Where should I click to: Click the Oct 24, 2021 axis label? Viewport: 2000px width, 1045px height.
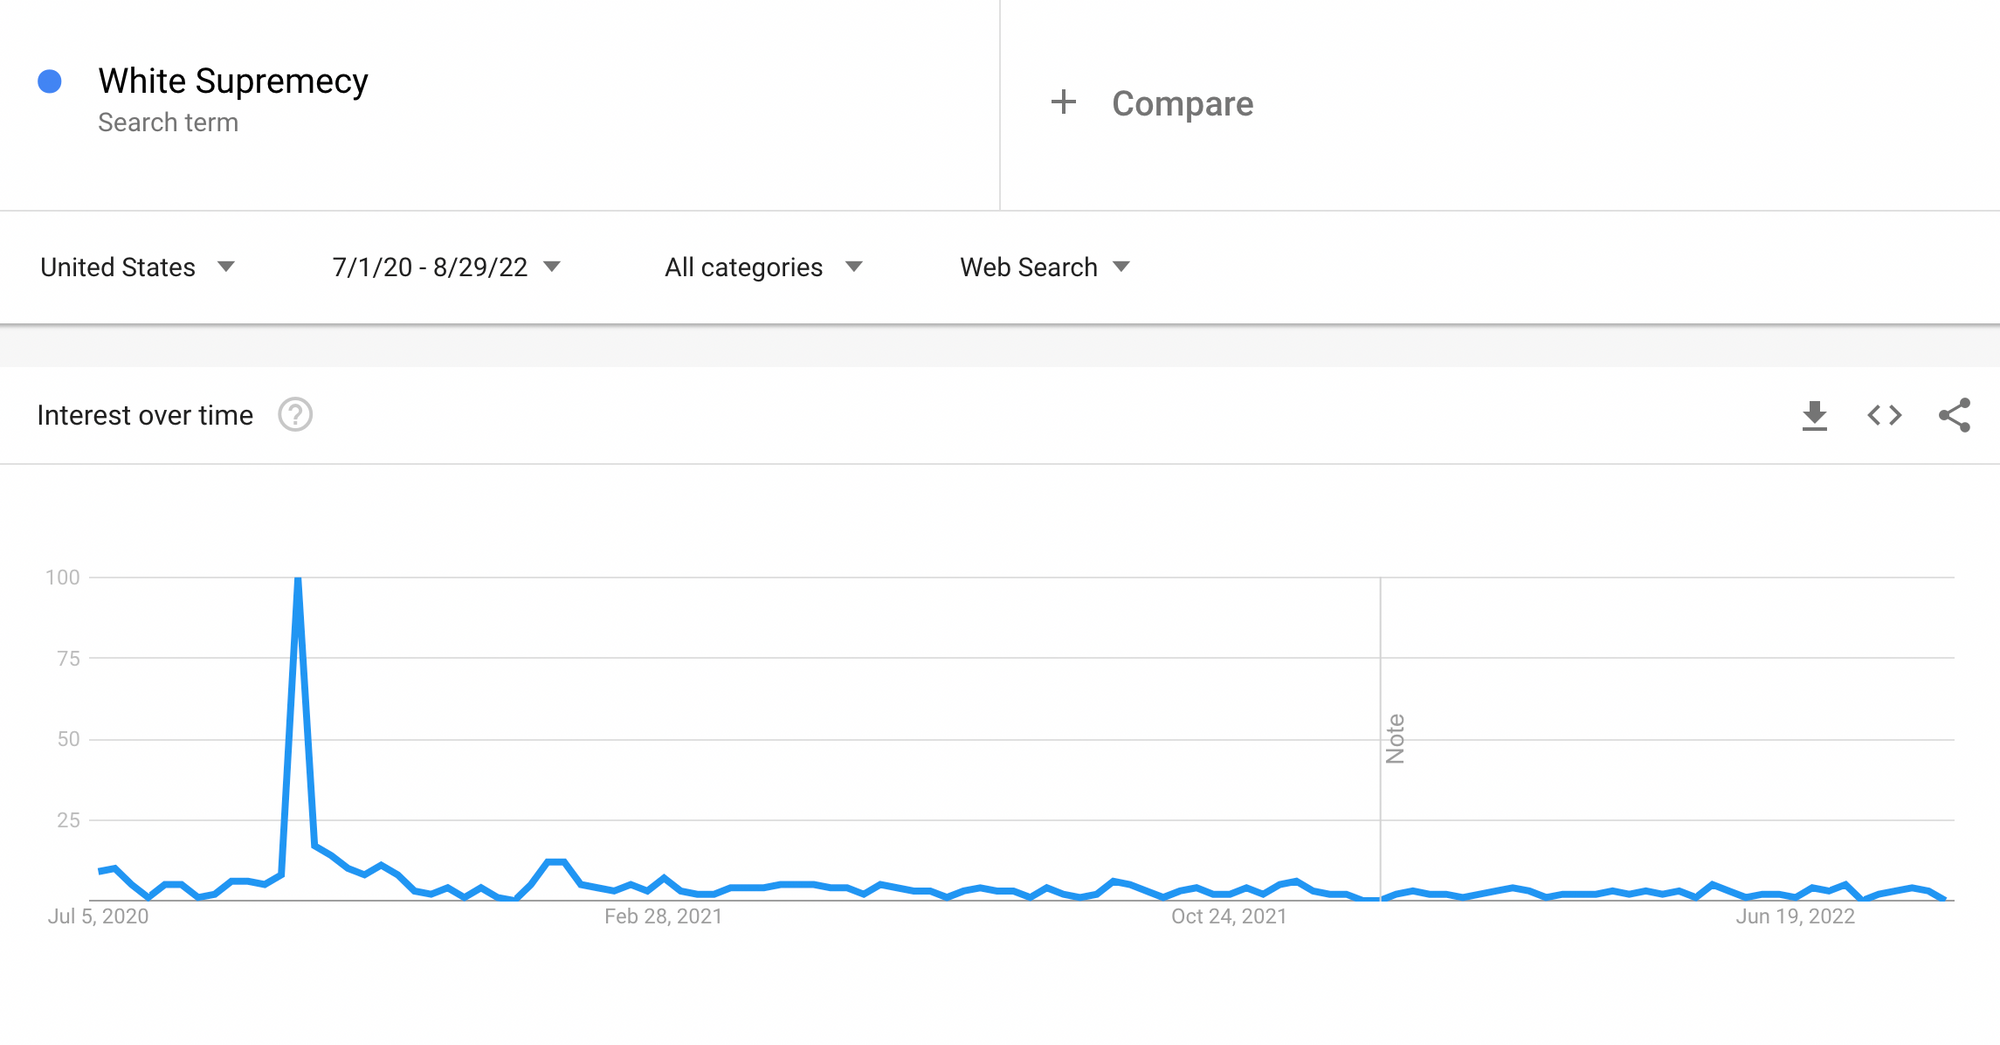(1229, 916)
